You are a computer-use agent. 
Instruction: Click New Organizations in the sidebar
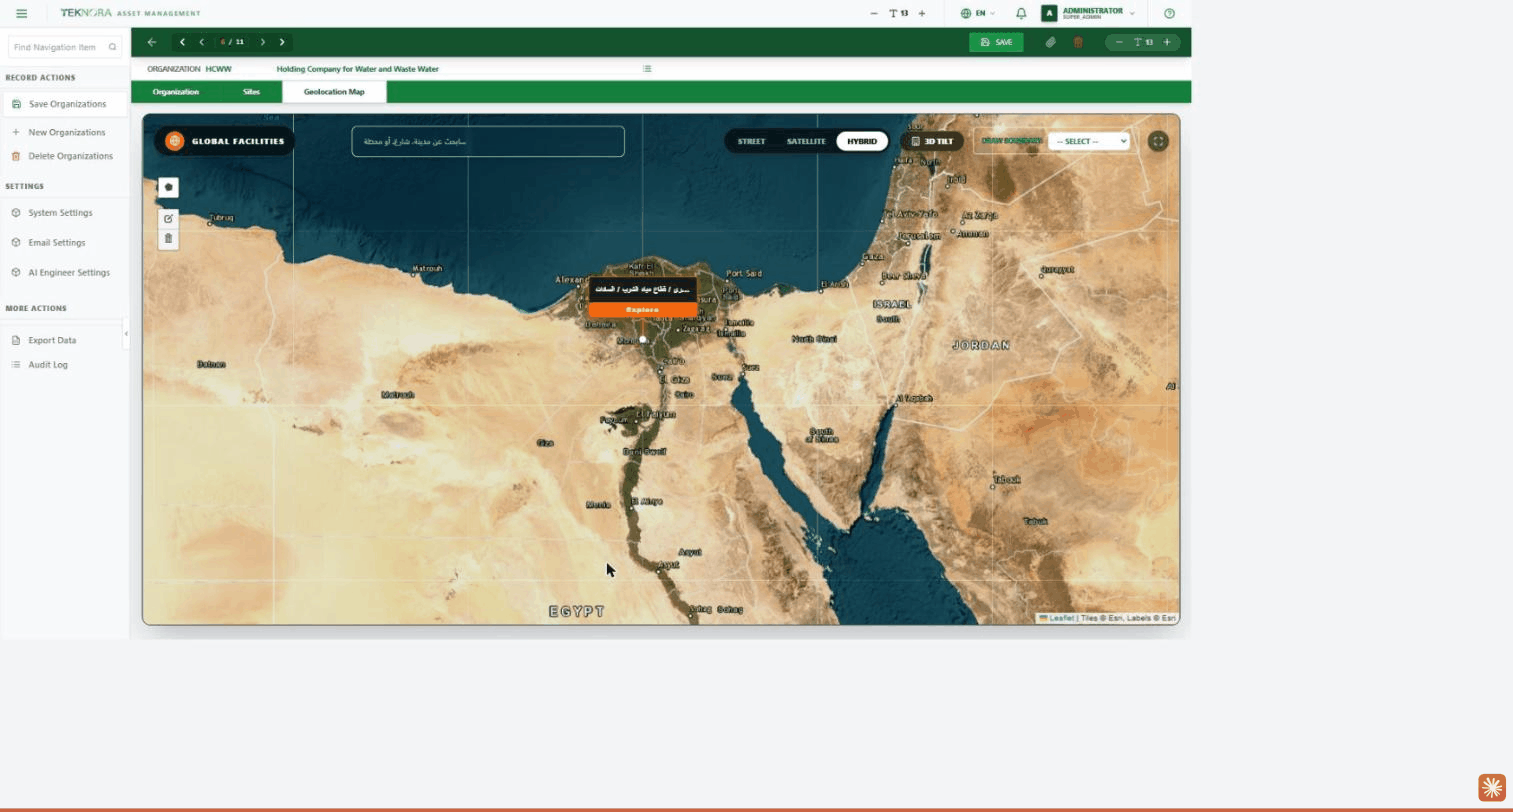pos(65,132)
